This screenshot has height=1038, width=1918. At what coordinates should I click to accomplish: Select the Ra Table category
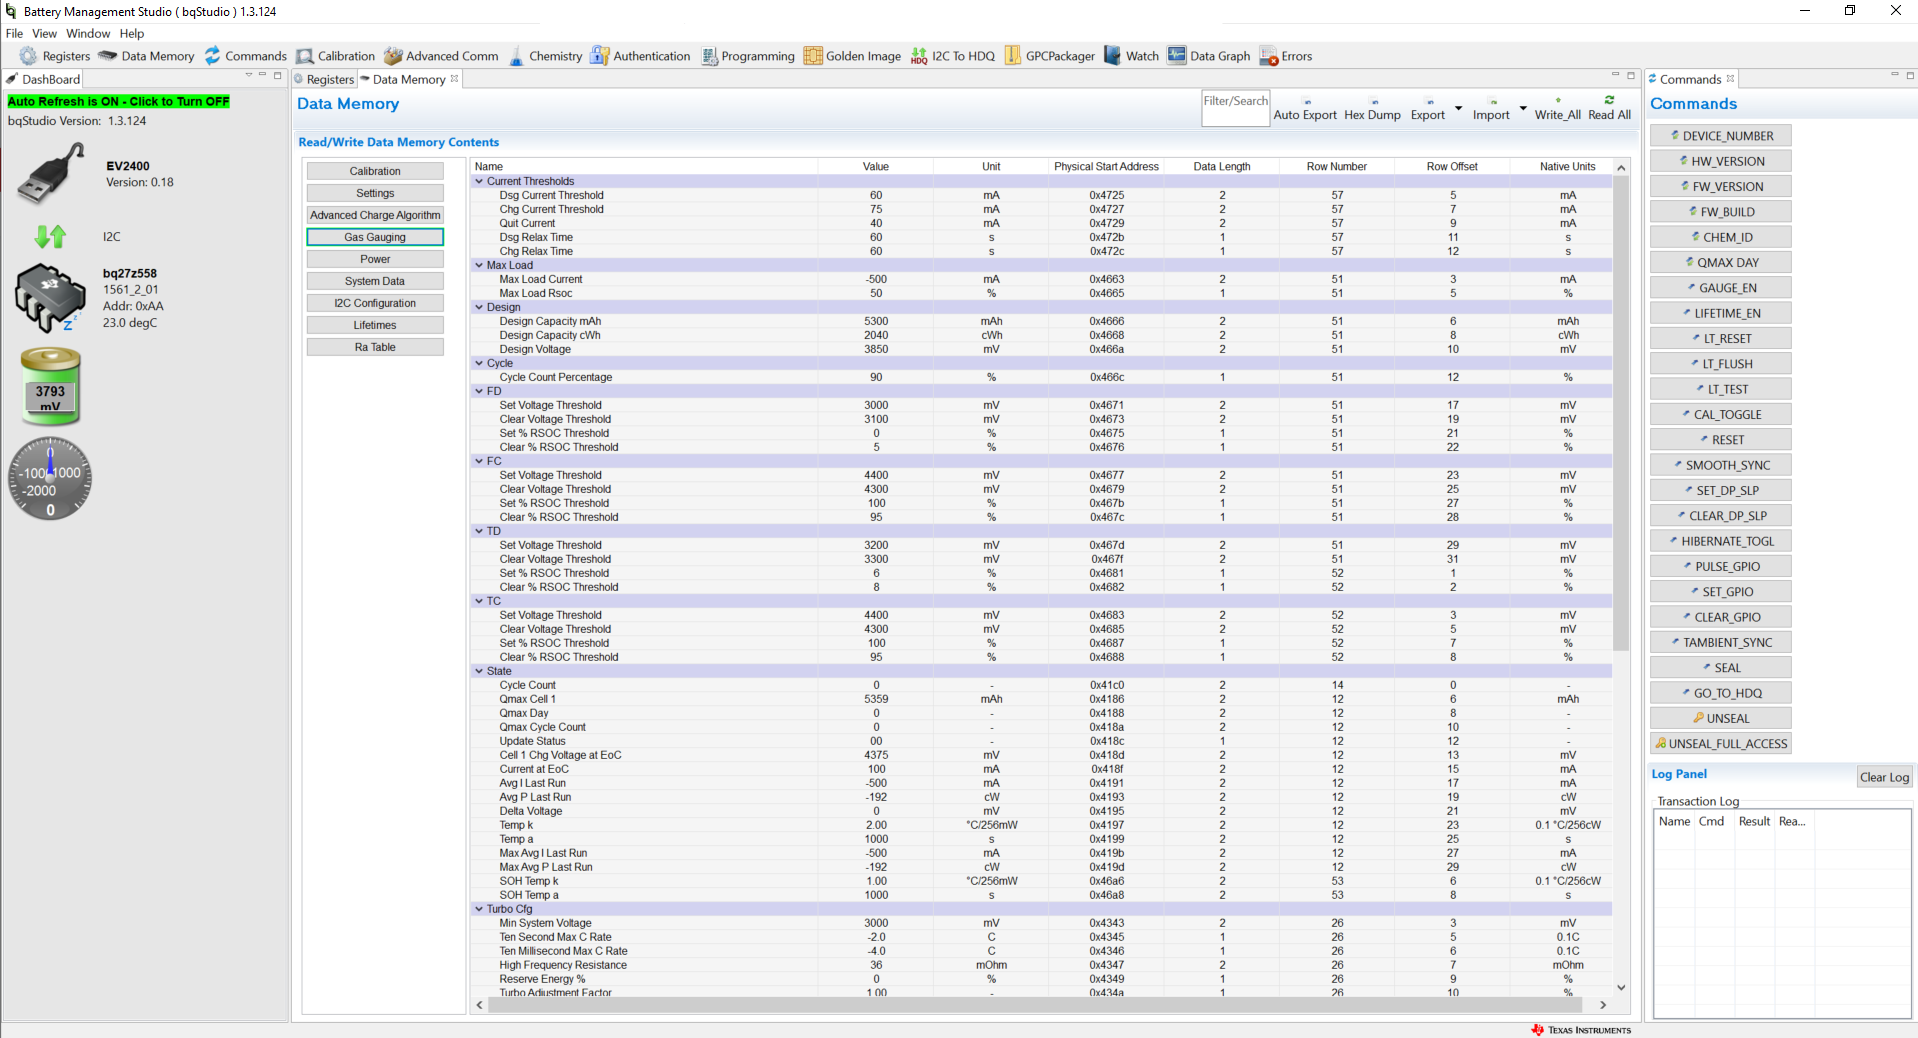coord(375,346)
